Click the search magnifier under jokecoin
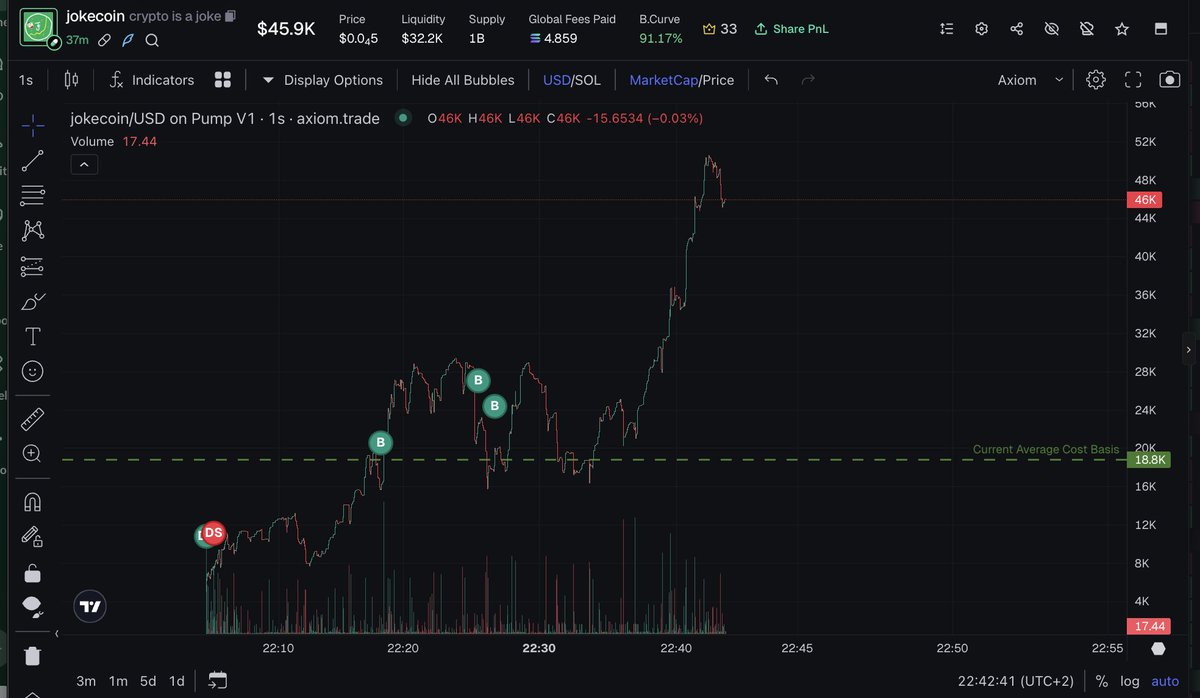Viewport: 1200px width, 698px height. click(152, 40)
